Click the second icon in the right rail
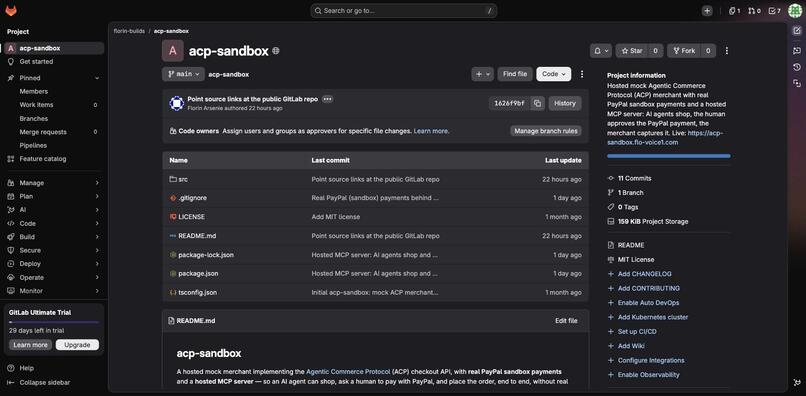Image resolution: width=806 pixels, height=396 pixels. [x=797, y=50]
